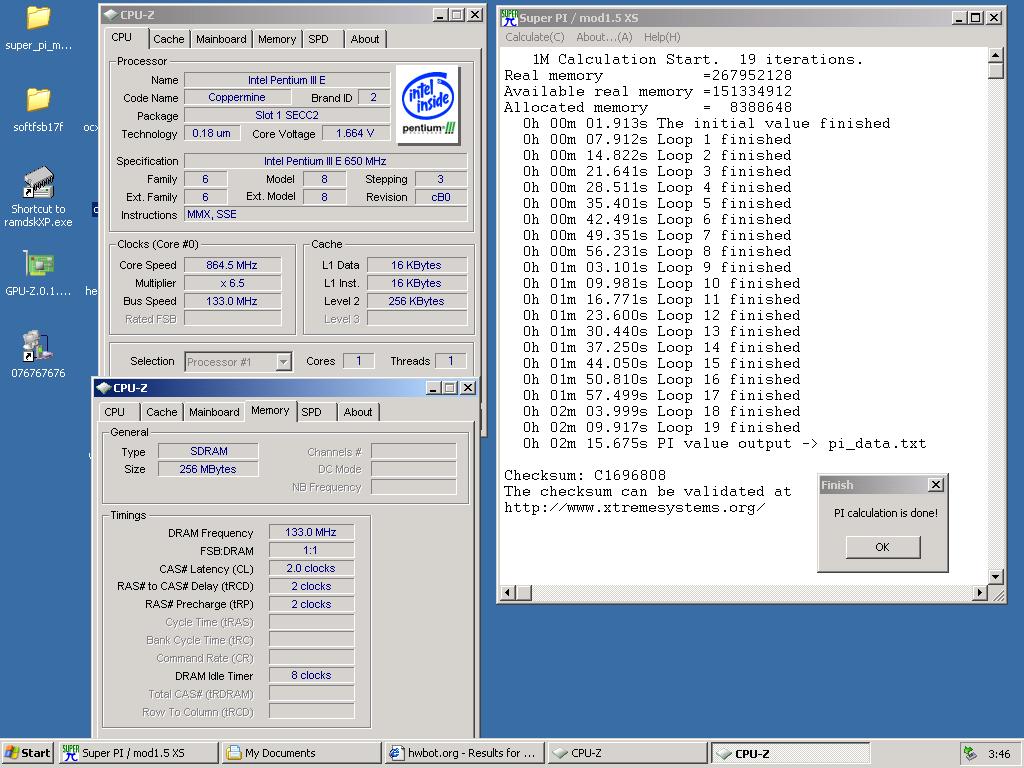Open About tab in back CPU-Z window
The height and width of the screenshot is (768, 1024).
tap(364, 39)
